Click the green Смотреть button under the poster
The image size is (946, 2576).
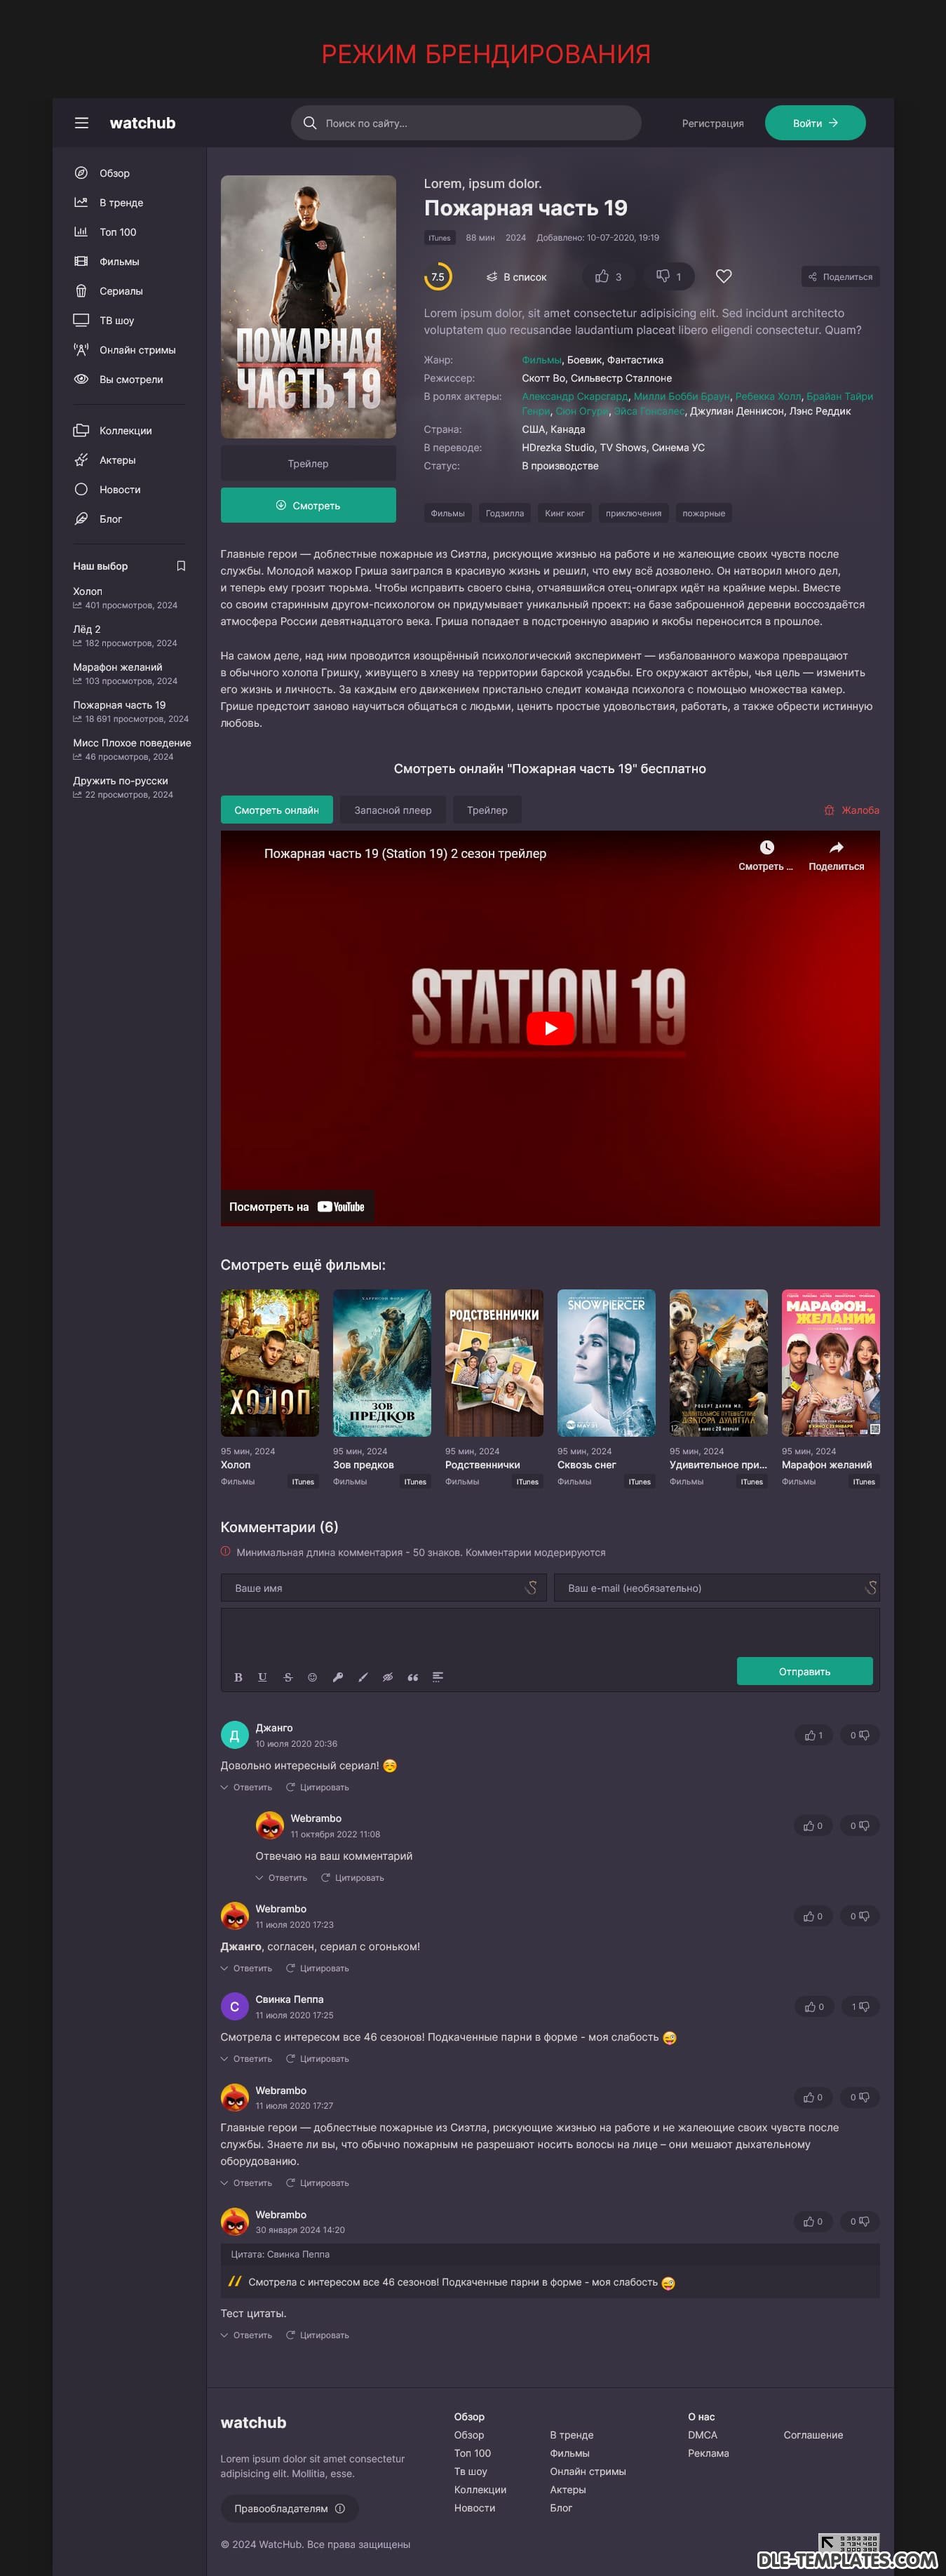pos(308,505)
